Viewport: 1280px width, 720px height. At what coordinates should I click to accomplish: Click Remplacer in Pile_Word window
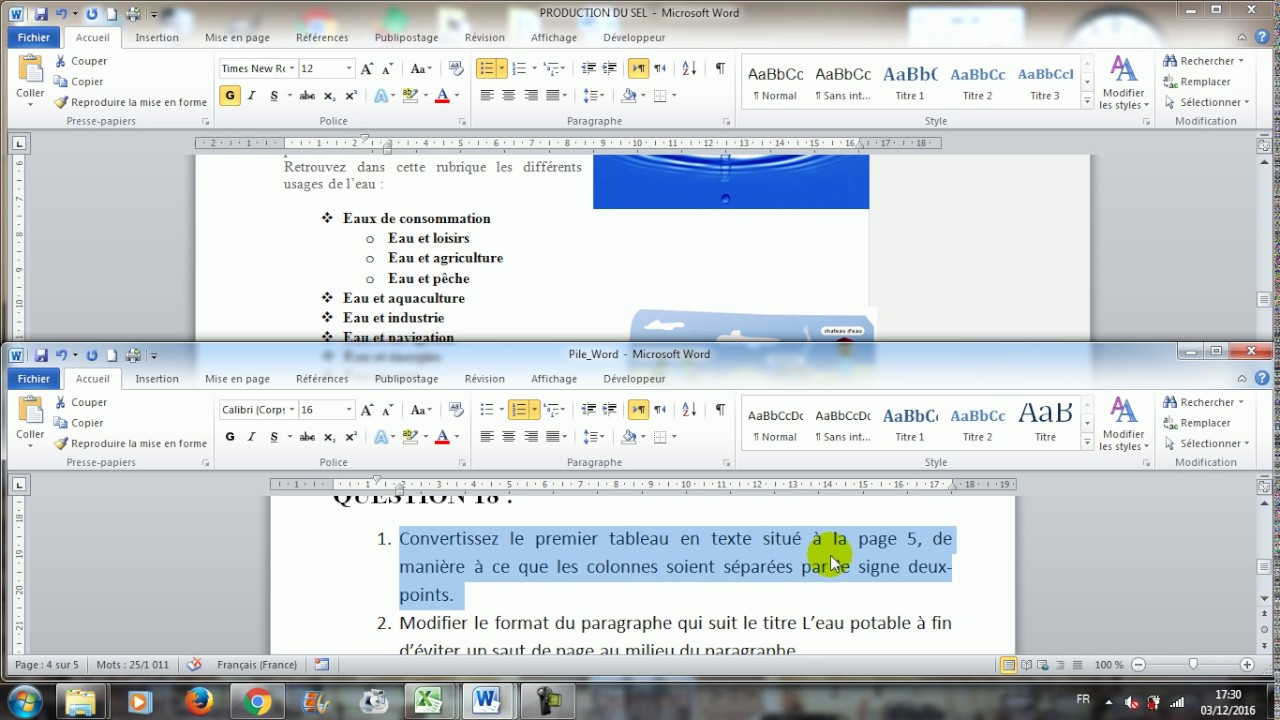[x=1197, y=423]
